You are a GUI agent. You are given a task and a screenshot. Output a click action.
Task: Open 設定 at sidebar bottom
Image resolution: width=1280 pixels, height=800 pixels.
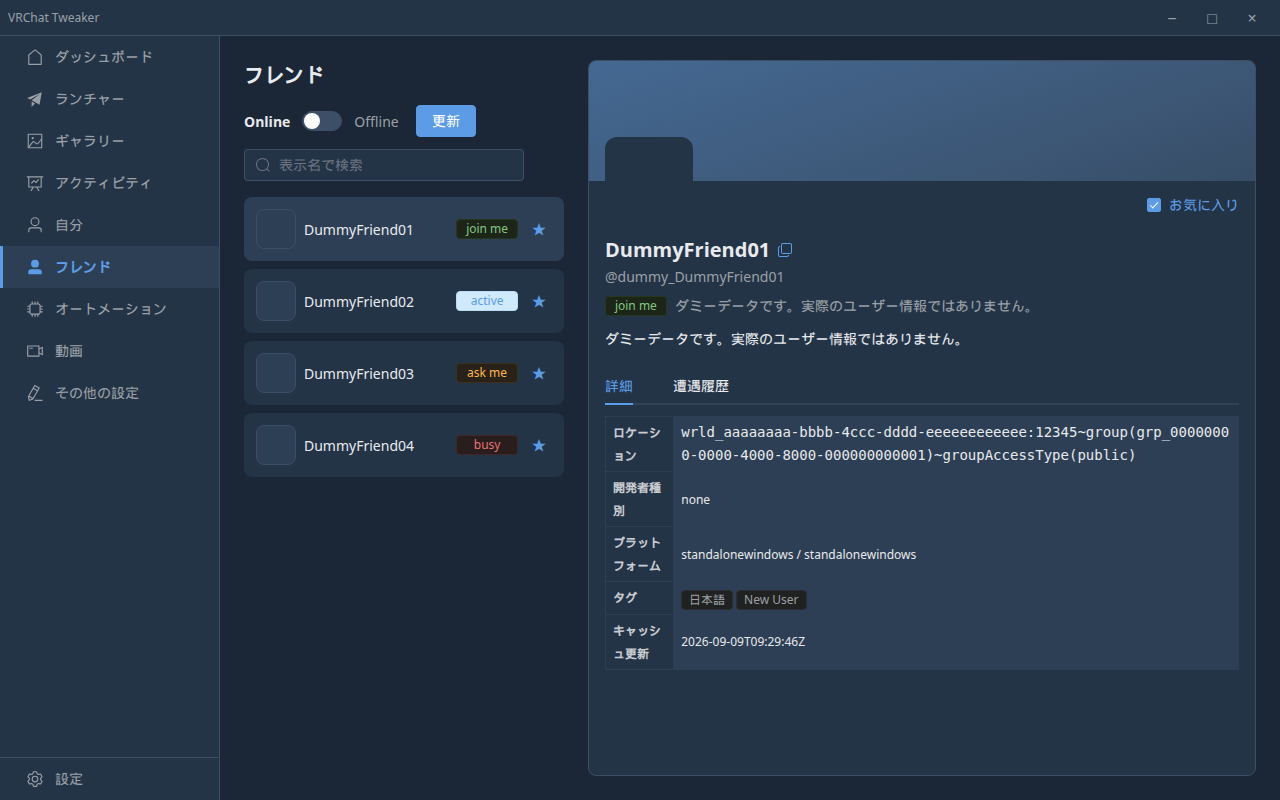[110, 779]
